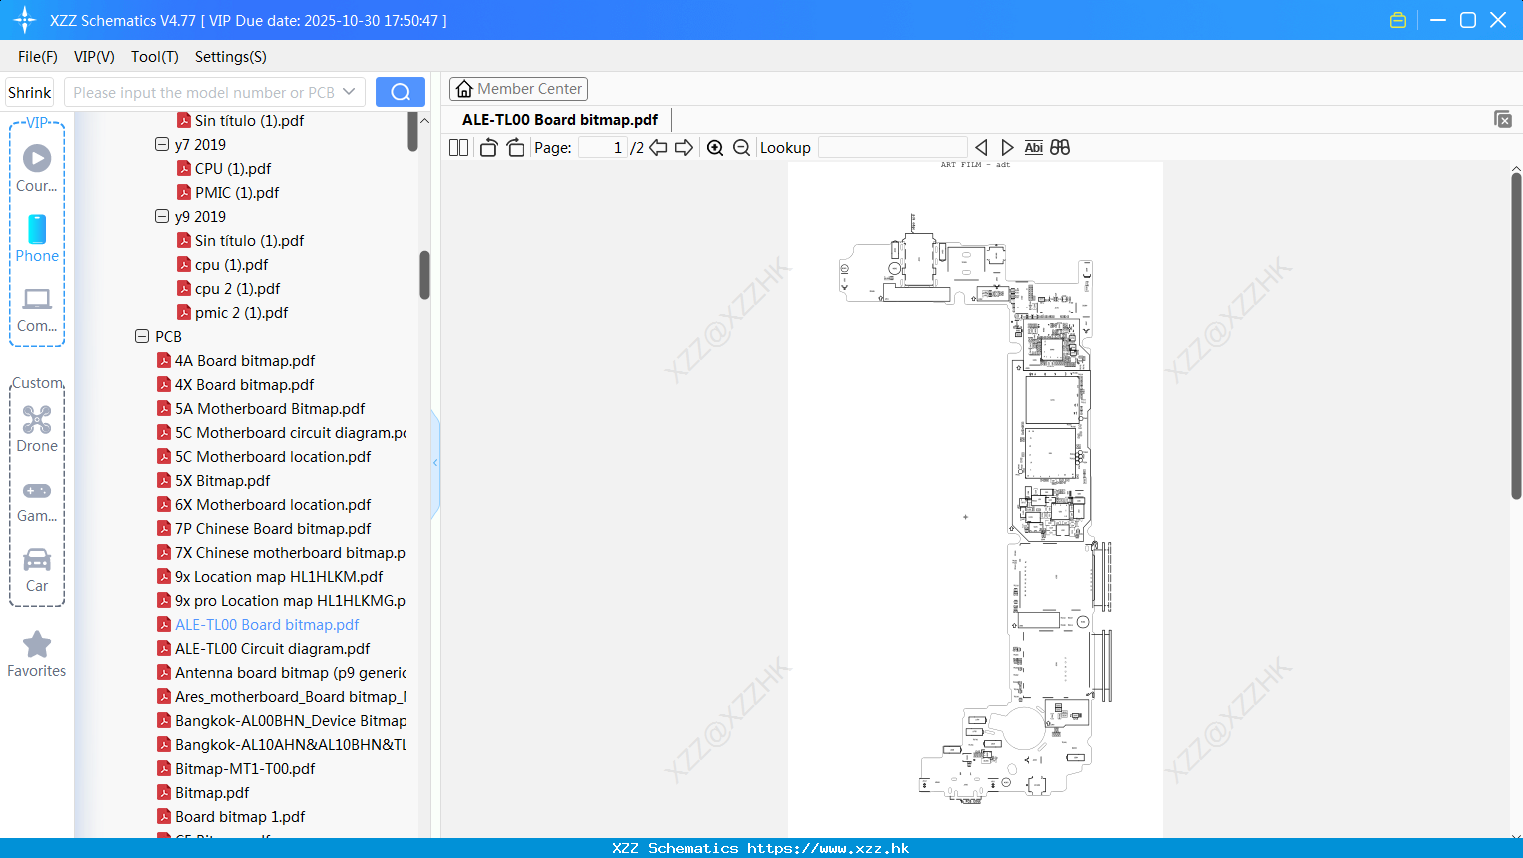This screenshot has height=858, width=1523.
Task: Open the Favorites star
Action: click(x=37, y=654)
